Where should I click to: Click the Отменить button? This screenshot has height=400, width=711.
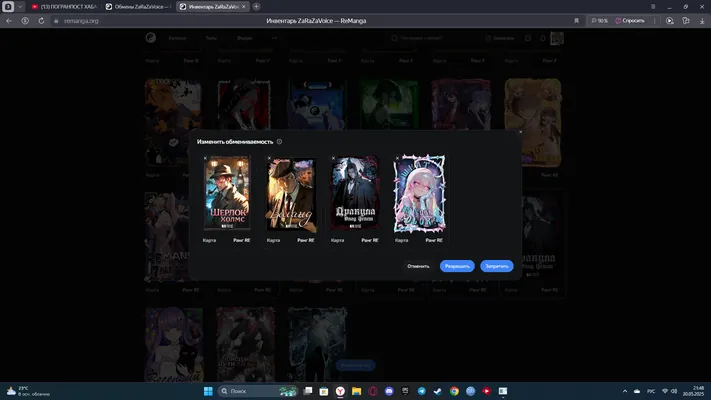[418, 266]
